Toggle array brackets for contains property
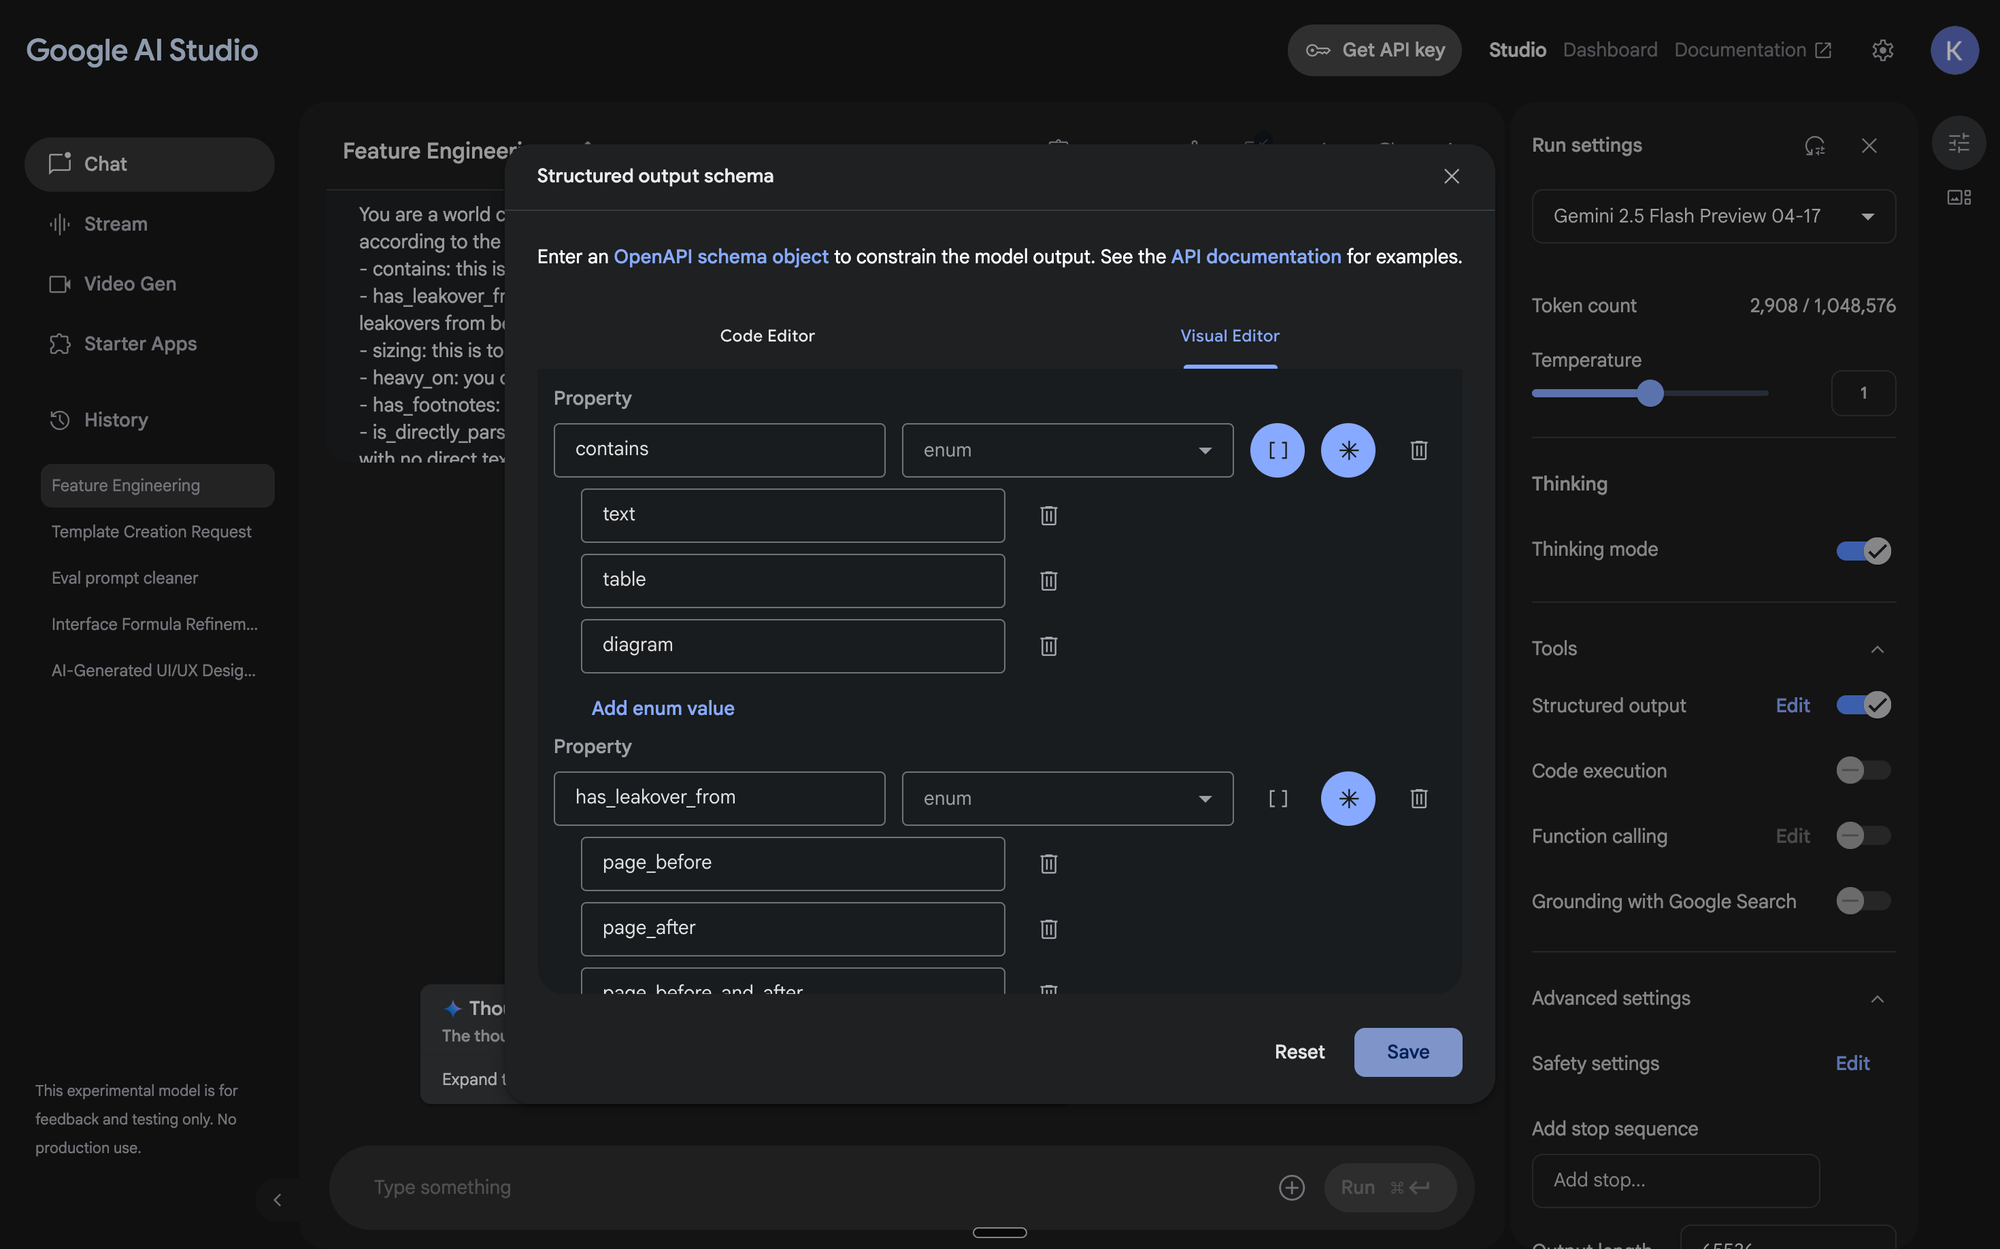 point(1278,450)
